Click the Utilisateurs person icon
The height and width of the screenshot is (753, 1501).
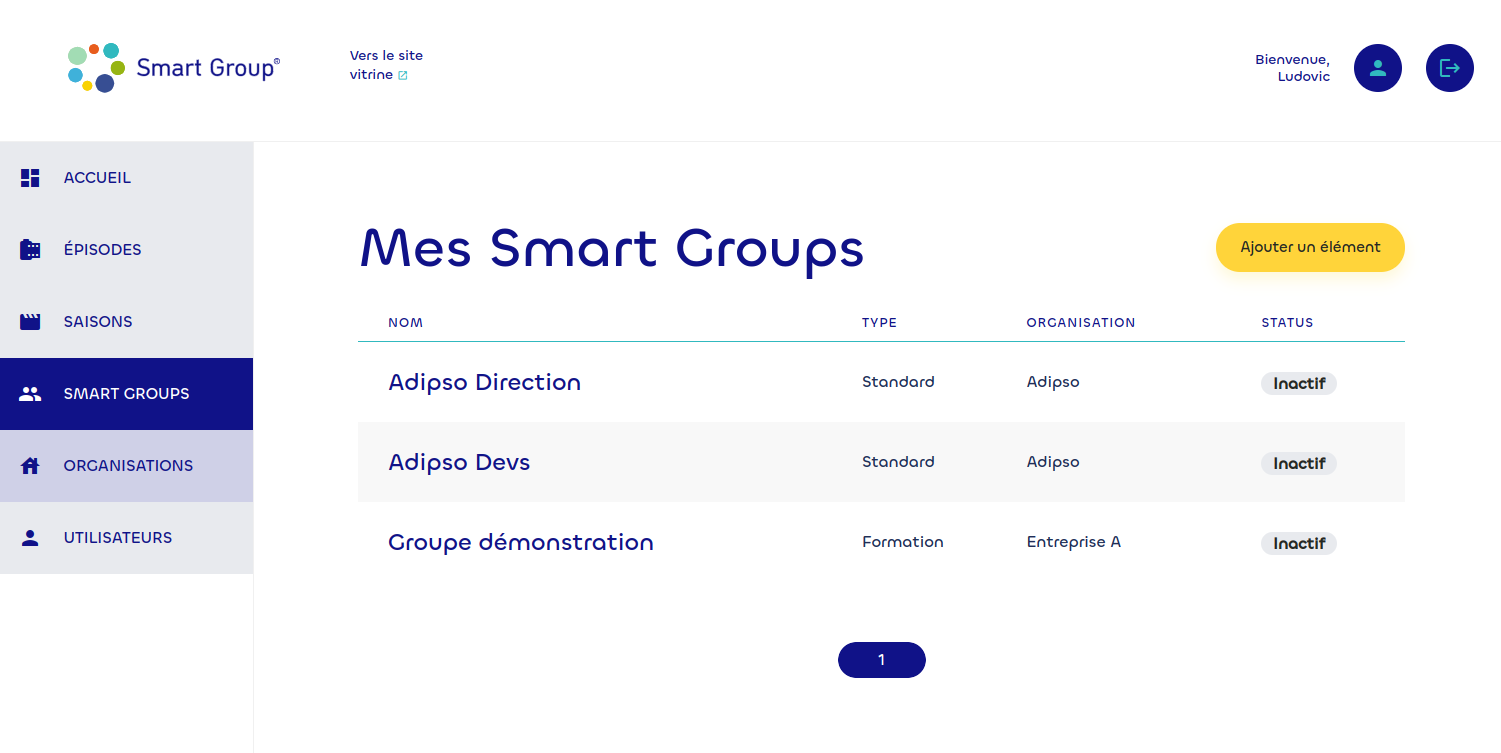tap(30, 538)
